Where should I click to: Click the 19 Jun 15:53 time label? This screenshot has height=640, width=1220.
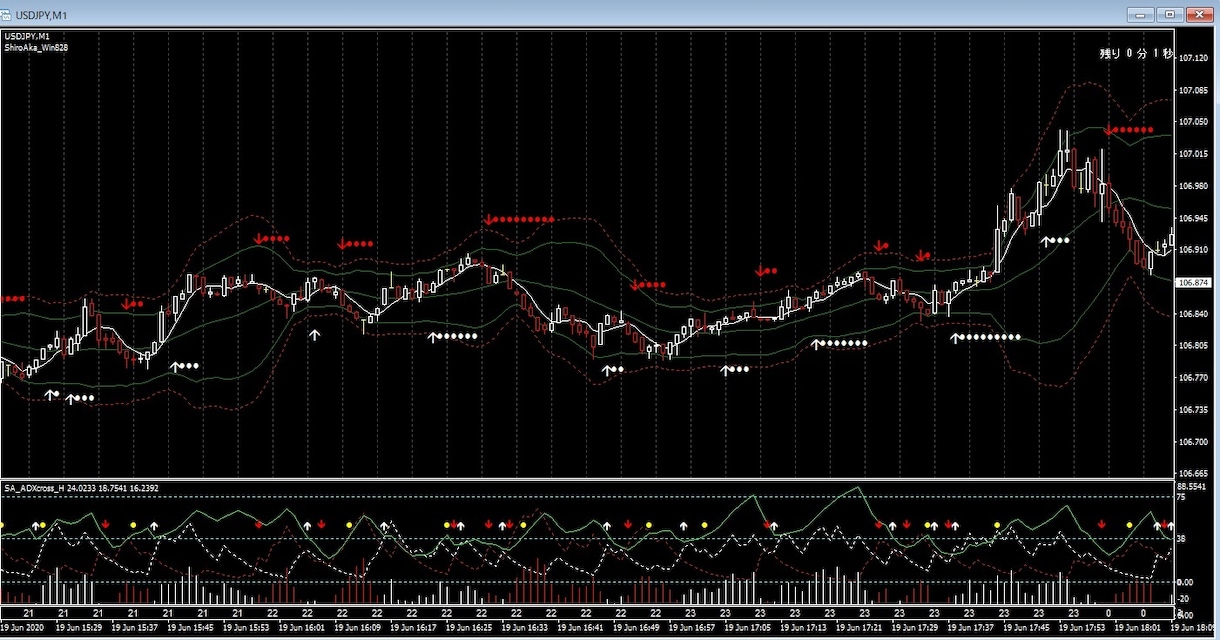[248, 628]
